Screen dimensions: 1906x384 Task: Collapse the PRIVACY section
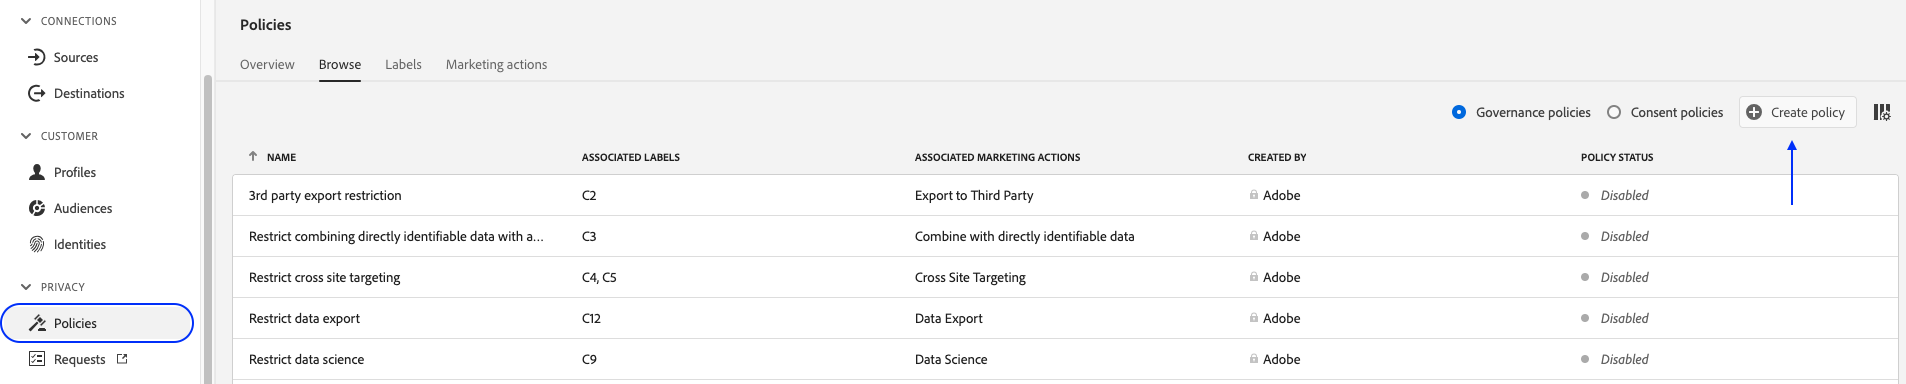pos(26,287)
